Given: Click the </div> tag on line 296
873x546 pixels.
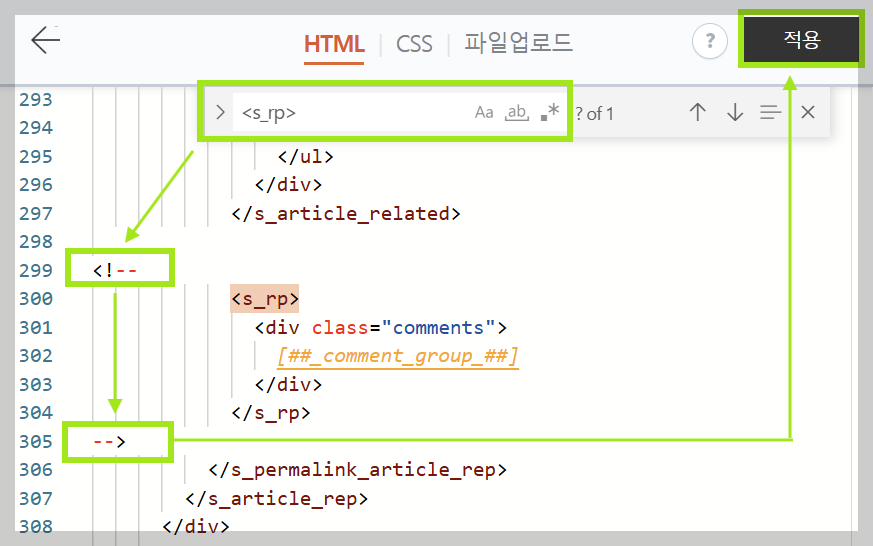Looking at the screenshot, I should pyautogui.click(x=288, y=185).
